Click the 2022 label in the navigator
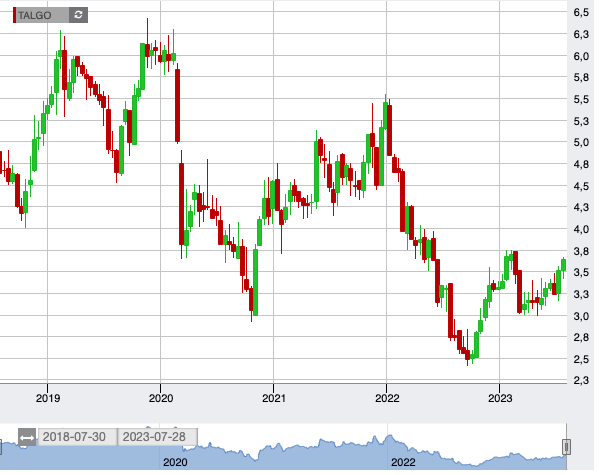Viewport: 599px width, 475px height. [403, 462]
